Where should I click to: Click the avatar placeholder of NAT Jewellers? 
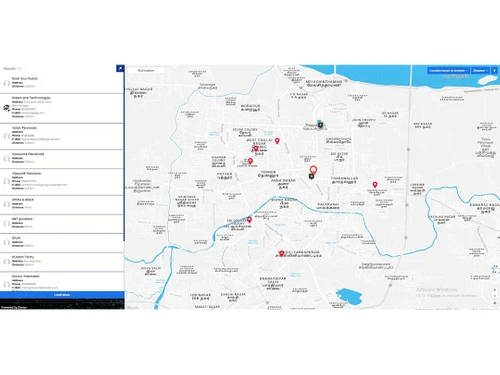(6, 224)
